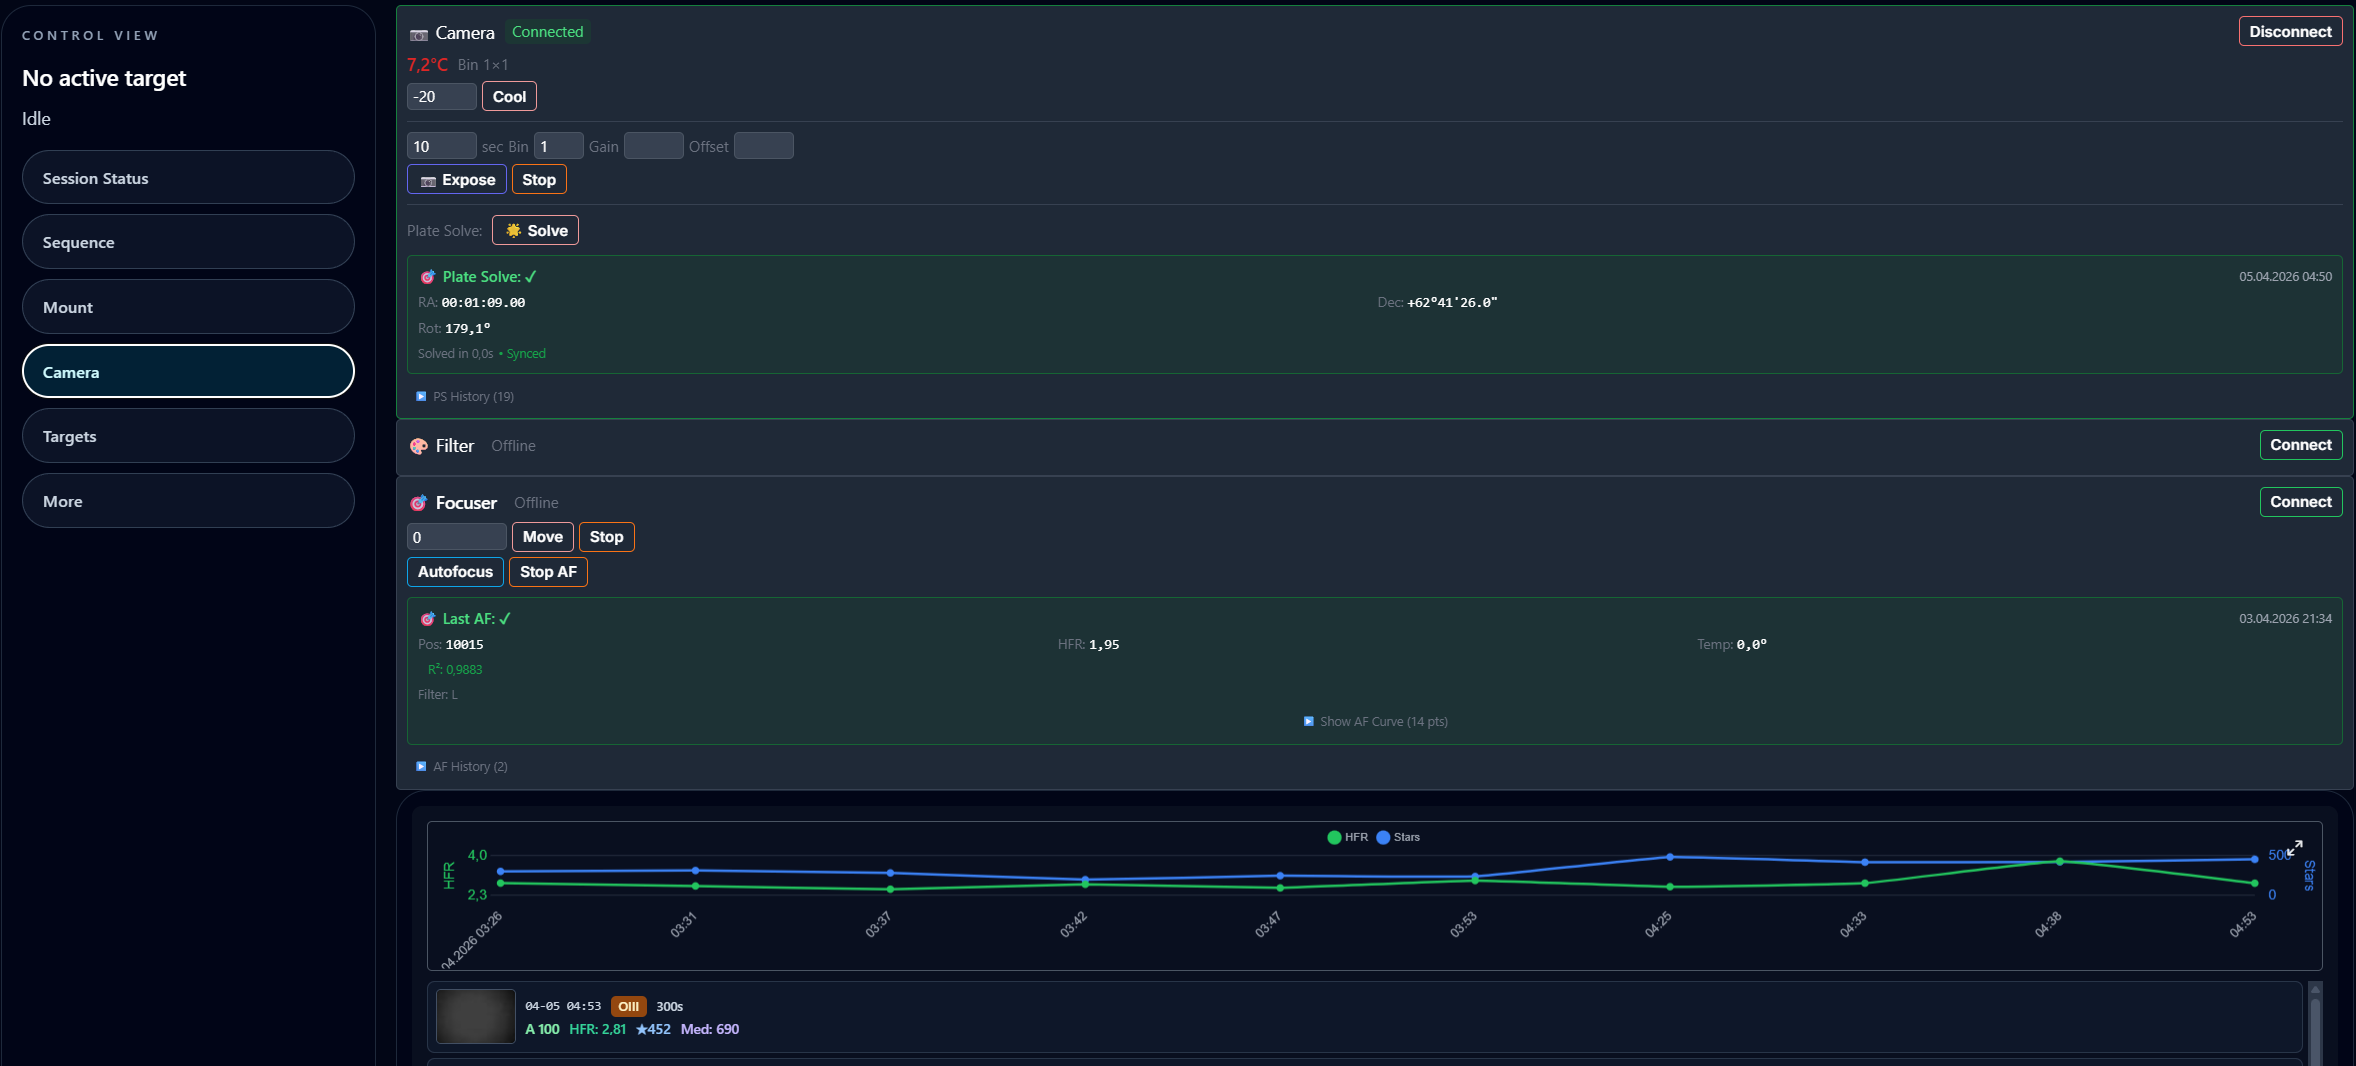Click the target icon next to Plate Solve result
The width and height of the screenshot is (2356, 1066).
coord(428,277)
